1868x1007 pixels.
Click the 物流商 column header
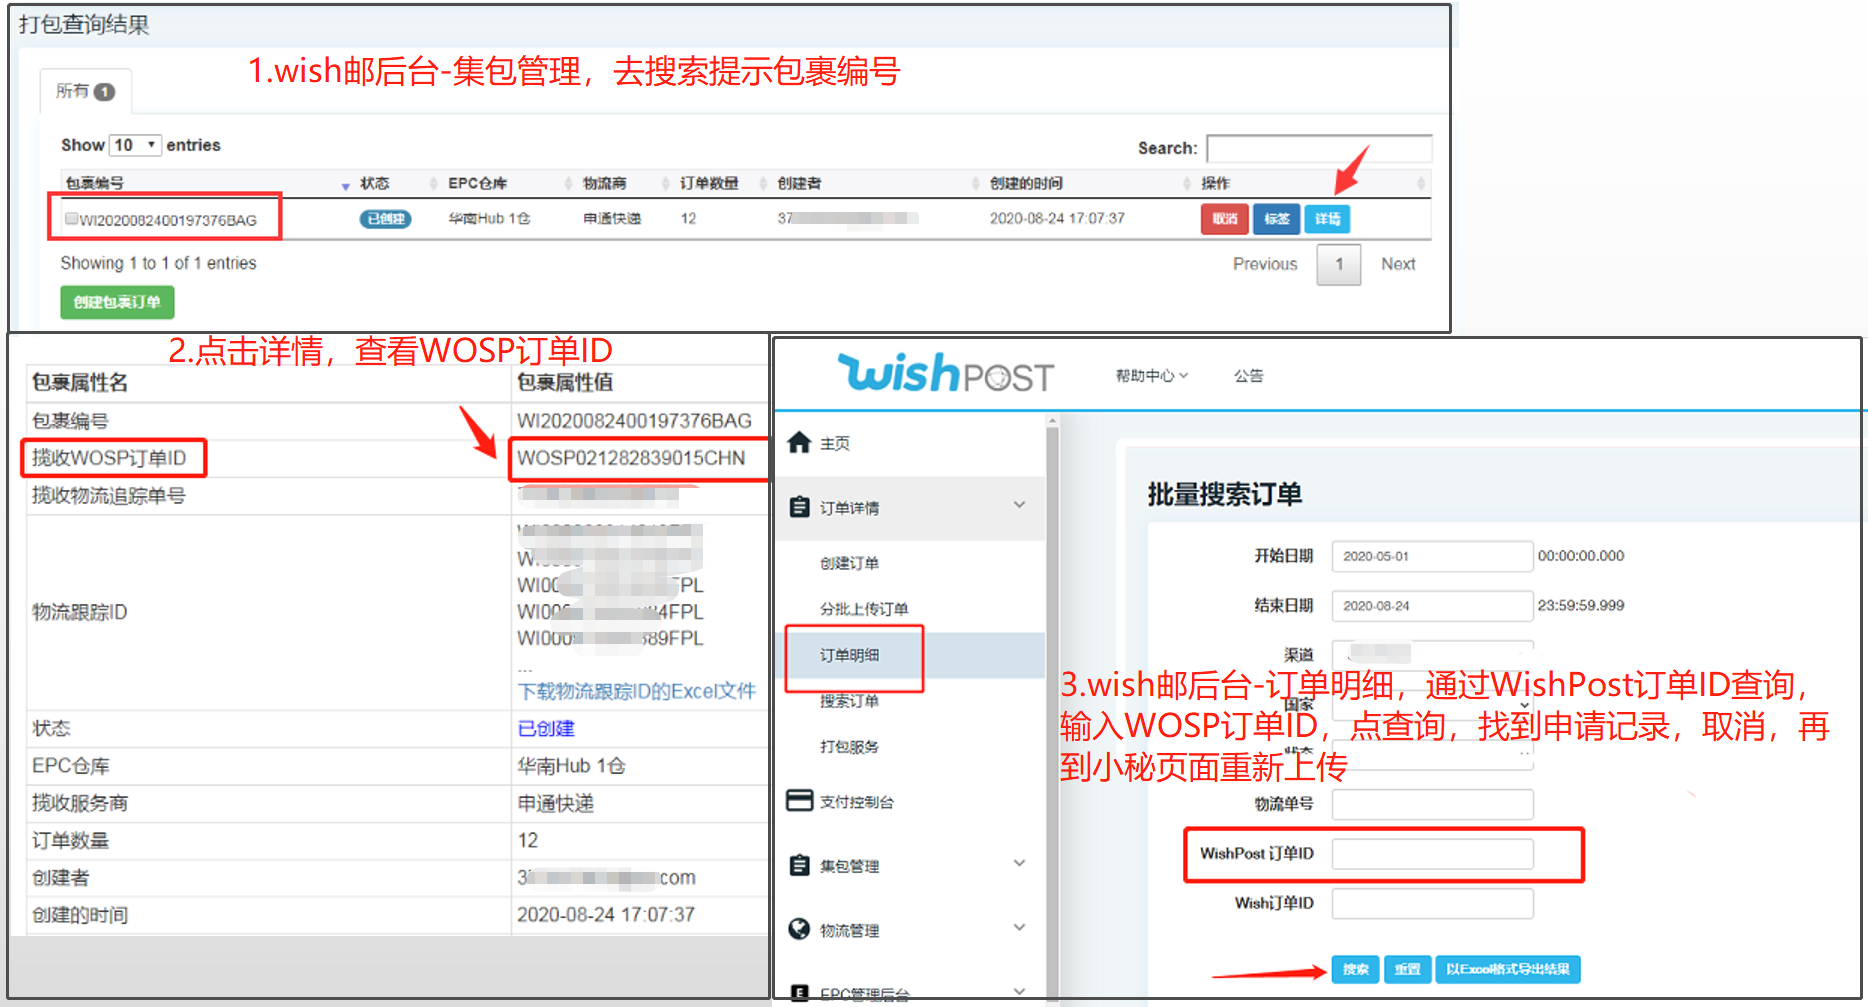(x=605, y=183)
